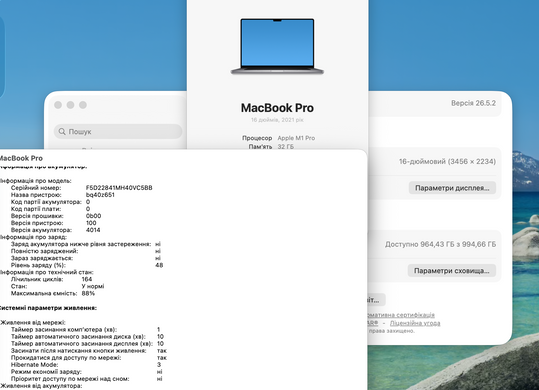Focus the Пошук search field
Screen dimensions: 539x390
(118, 132)
